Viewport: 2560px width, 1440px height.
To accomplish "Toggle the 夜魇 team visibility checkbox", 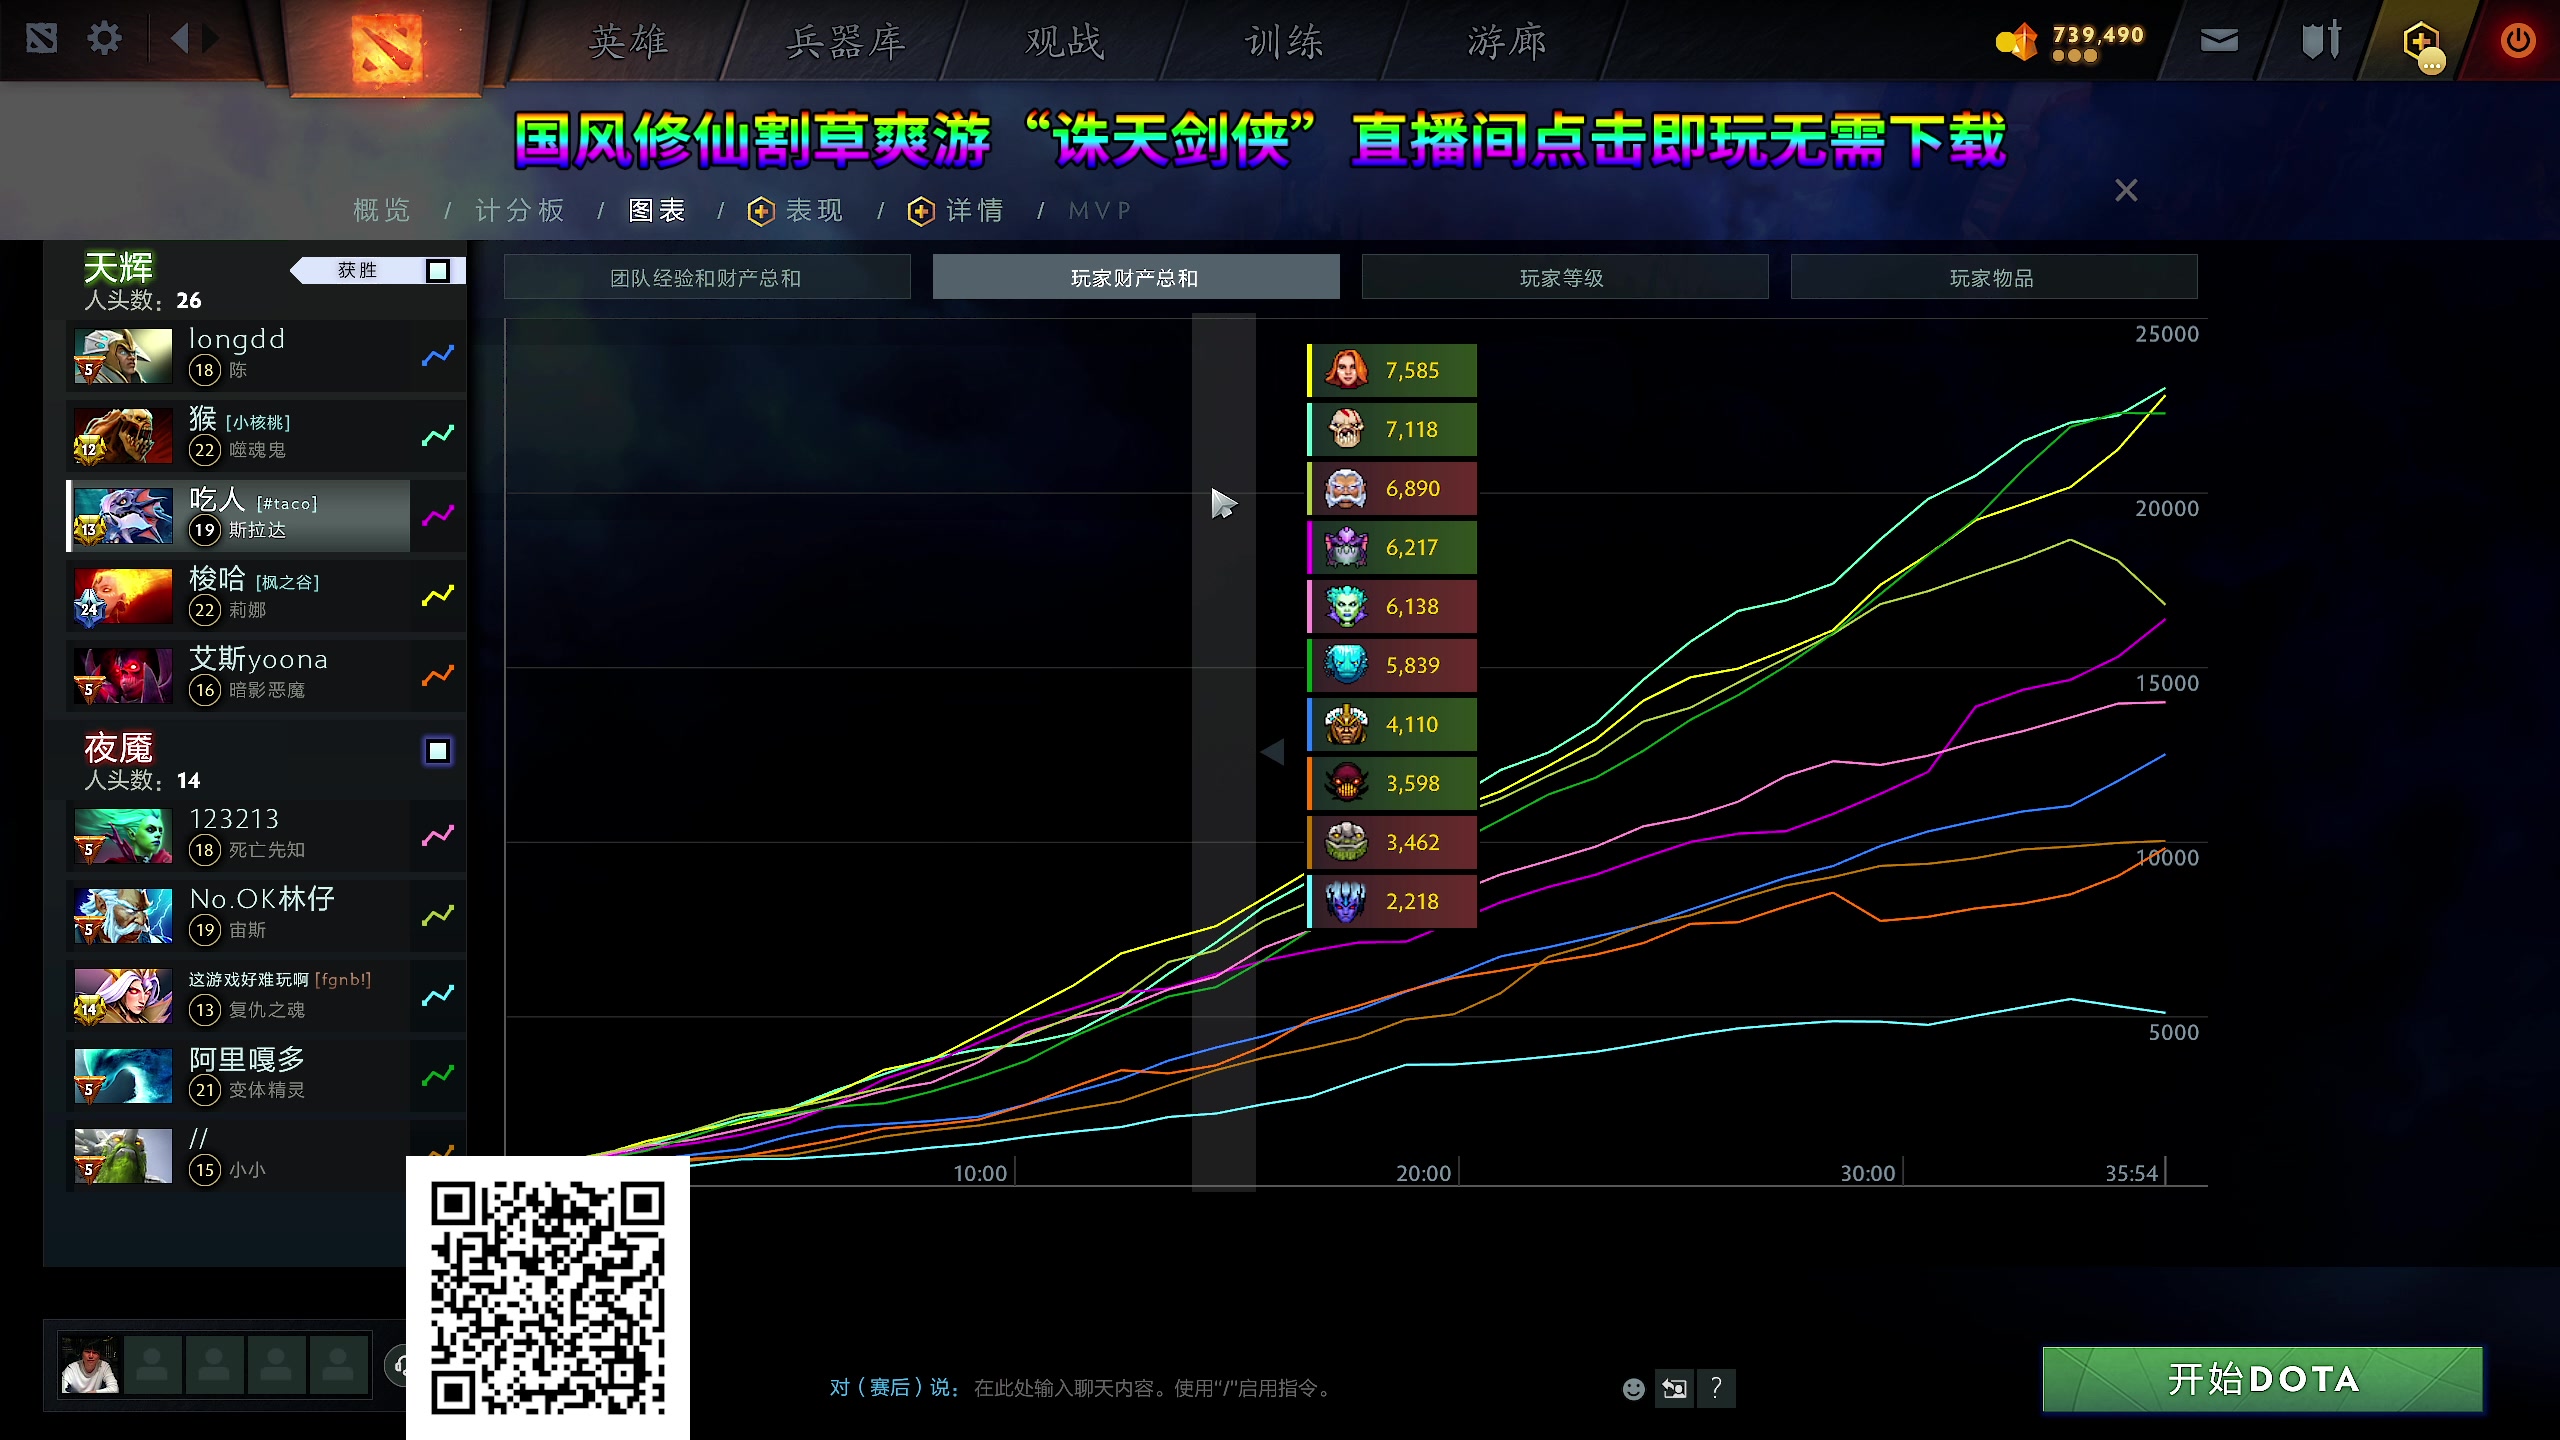I will (x=435, y=751).
